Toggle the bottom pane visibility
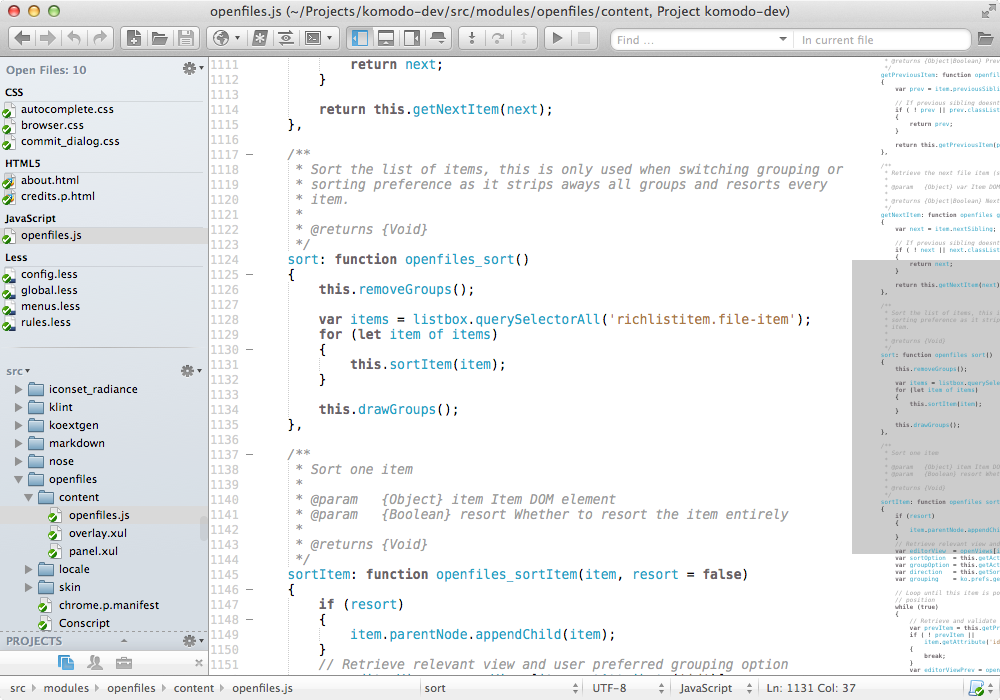The image size is (1000, 700). click(386, 39)
